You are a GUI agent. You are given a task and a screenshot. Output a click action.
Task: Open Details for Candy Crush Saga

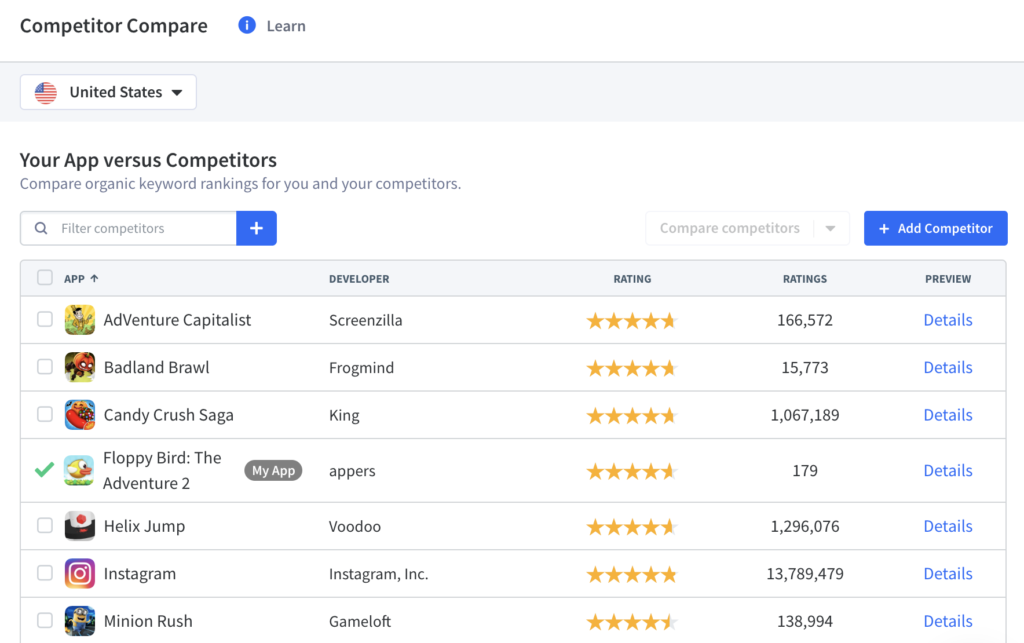(948, 415)
